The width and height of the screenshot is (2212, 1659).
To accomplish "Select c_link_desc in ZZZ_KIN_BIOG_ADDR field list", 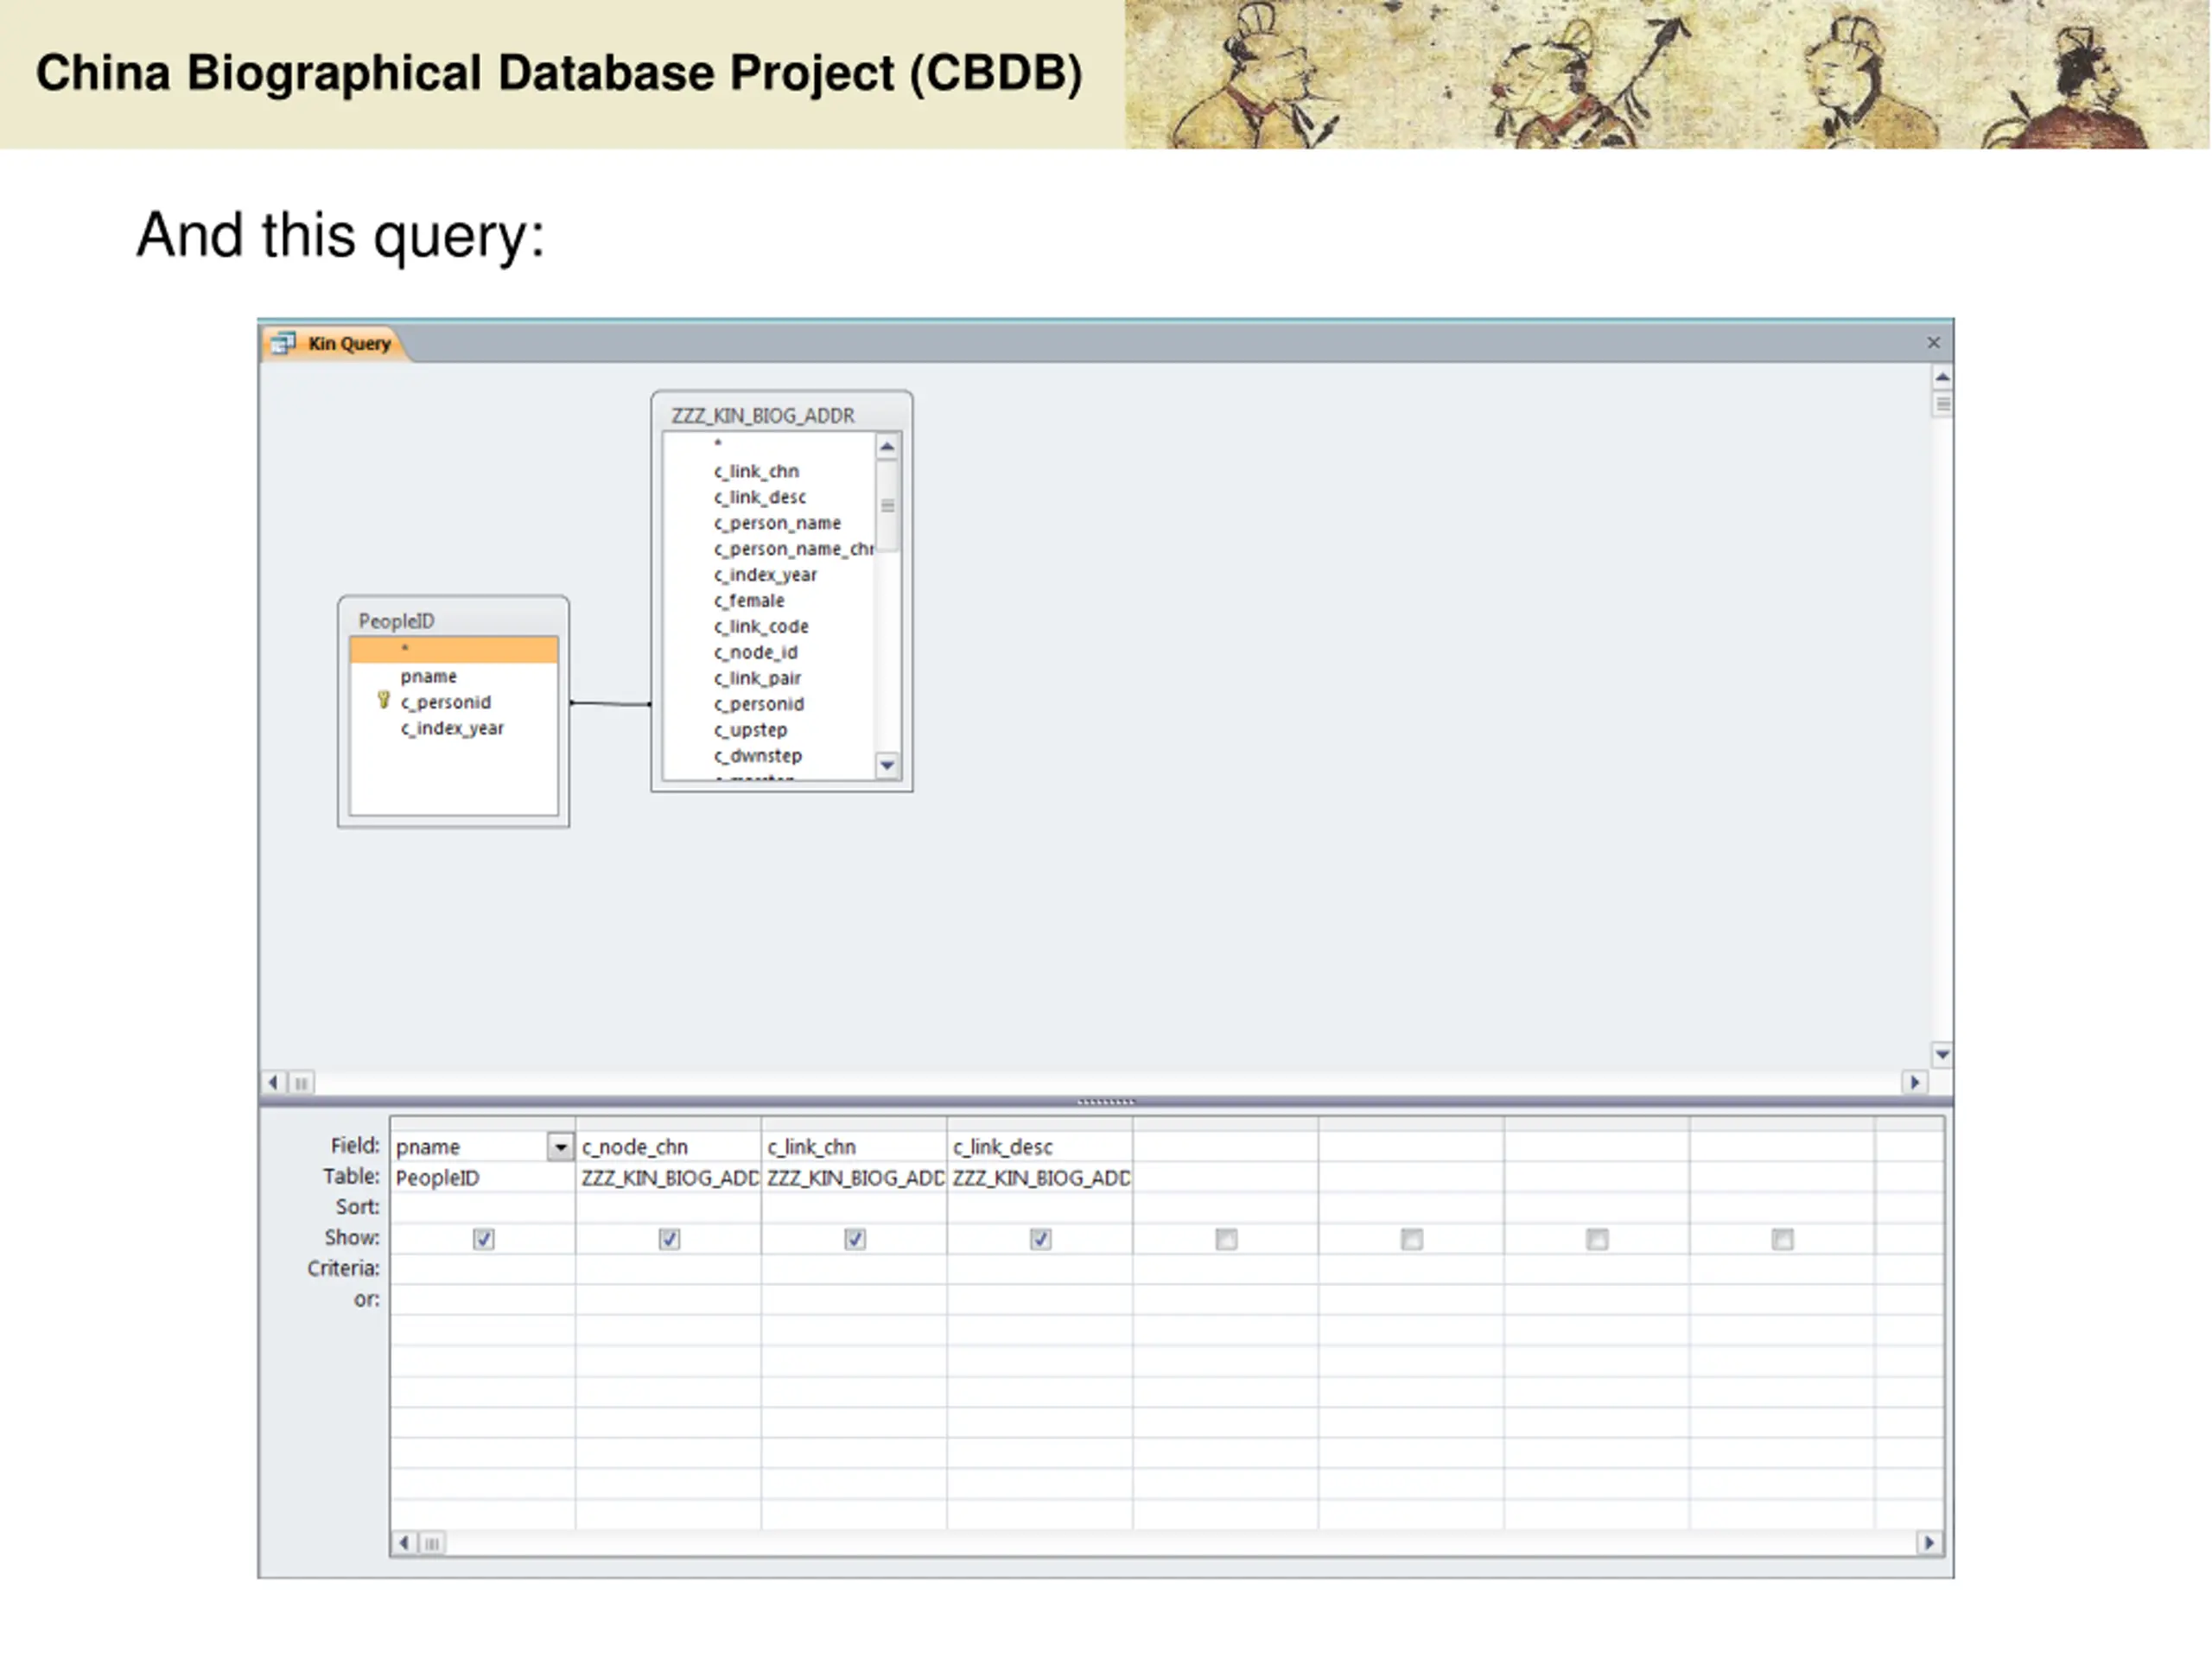I will pyautogui.click(x=759, y=497).
